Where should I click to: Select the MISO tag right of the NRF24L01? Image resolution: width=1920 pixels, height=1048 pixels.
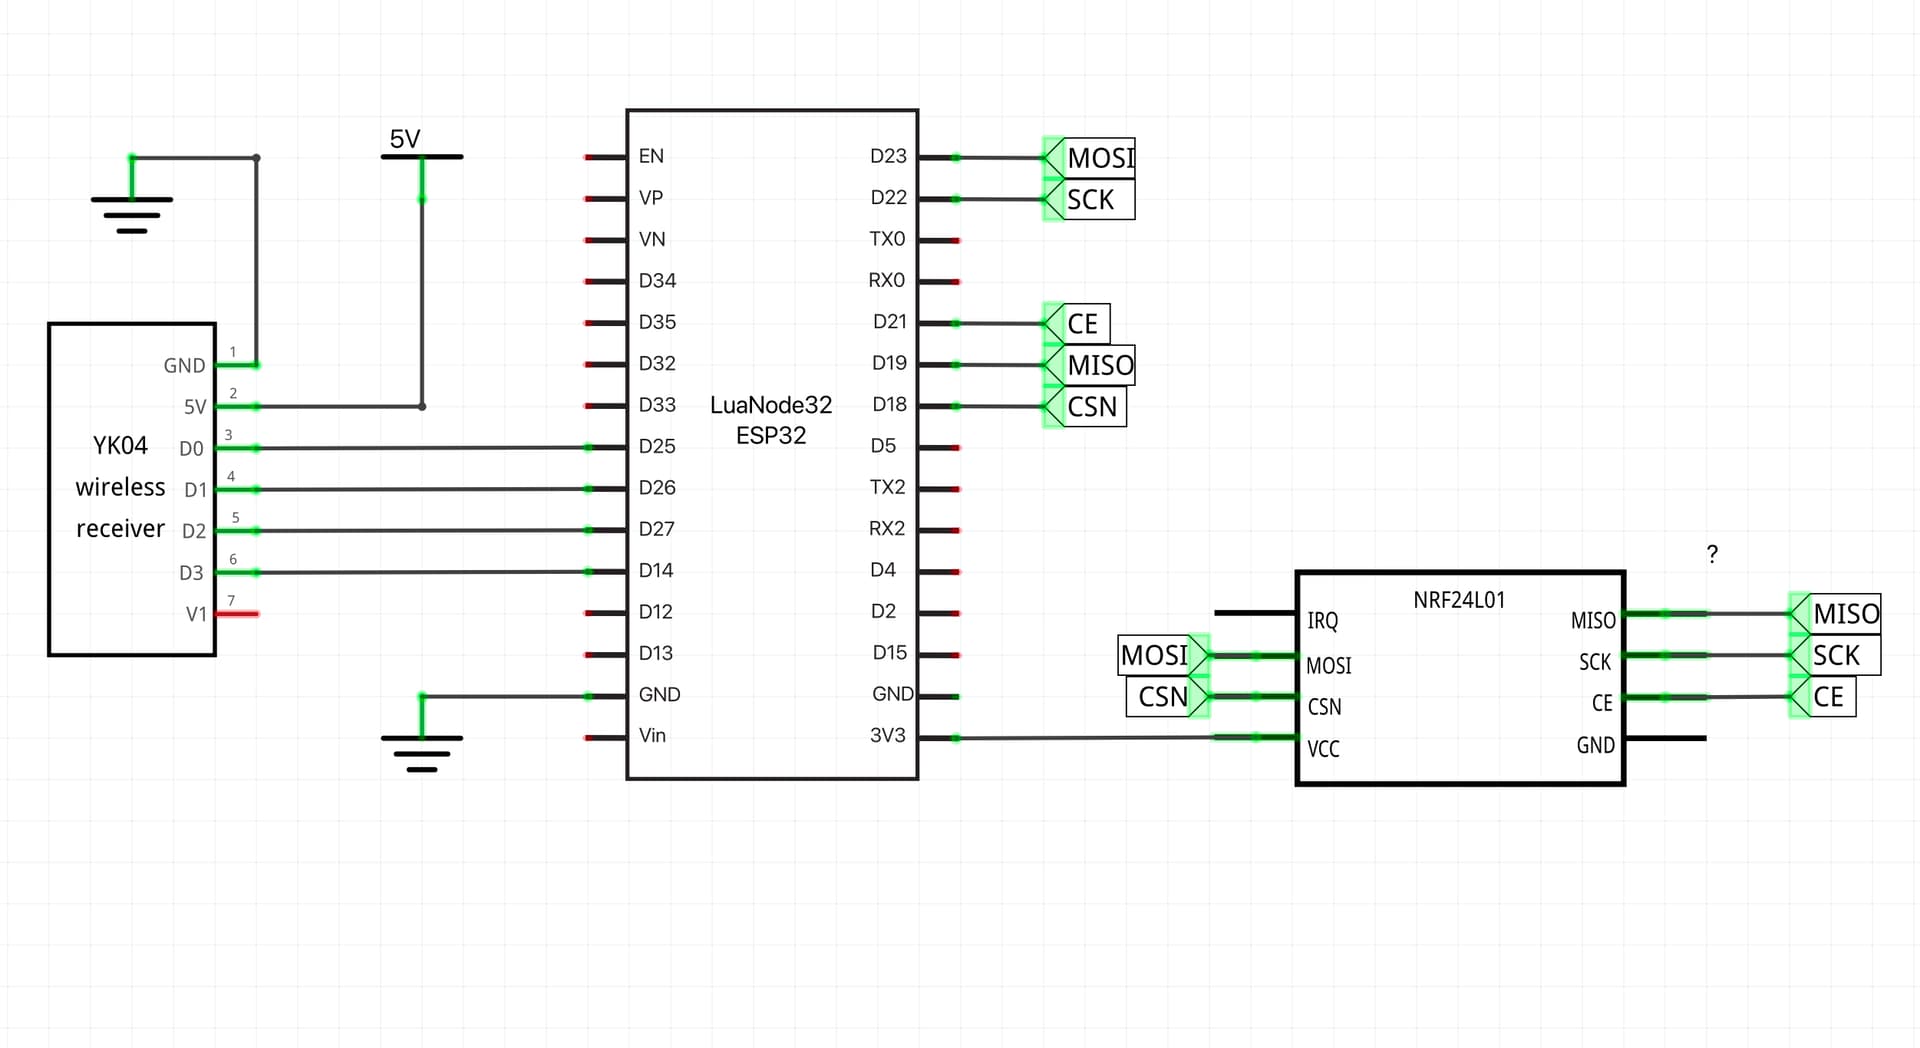pos(1846,614)
